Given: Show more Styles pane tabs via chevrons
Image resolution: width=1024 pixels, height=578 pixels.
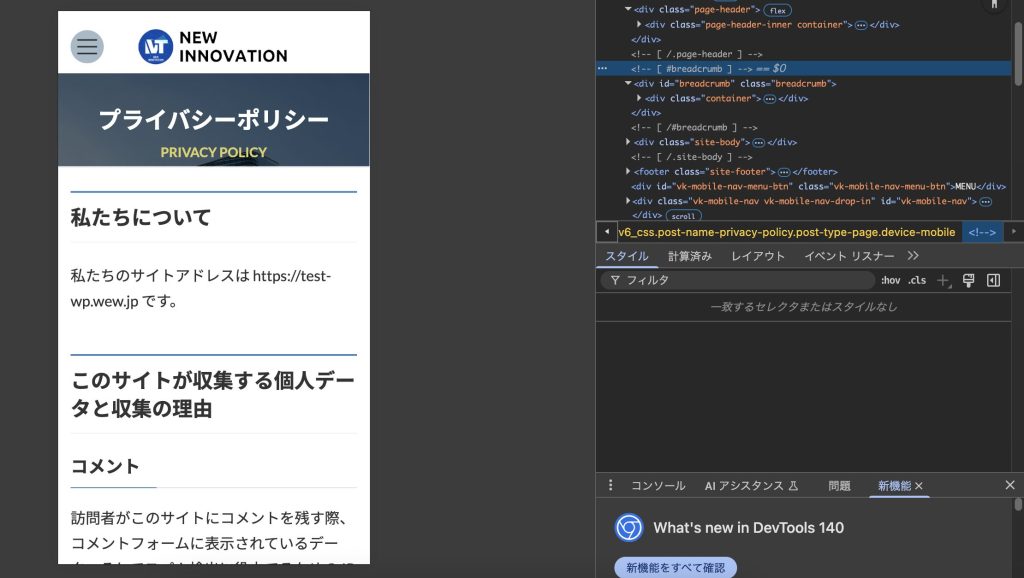Looking at the screenshot, I should click(912, 256).
